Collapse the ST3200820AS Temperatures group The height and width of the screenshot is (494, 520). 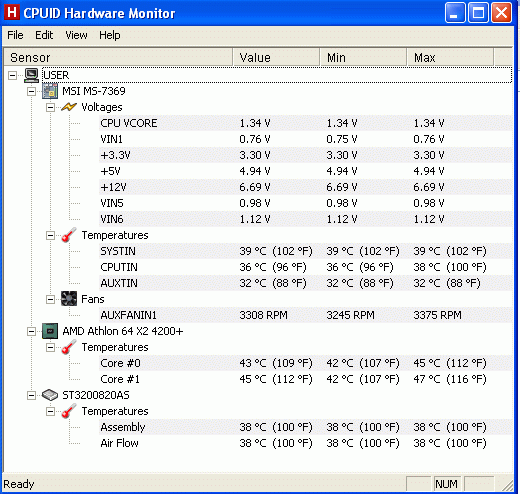[x=50, y=411]
